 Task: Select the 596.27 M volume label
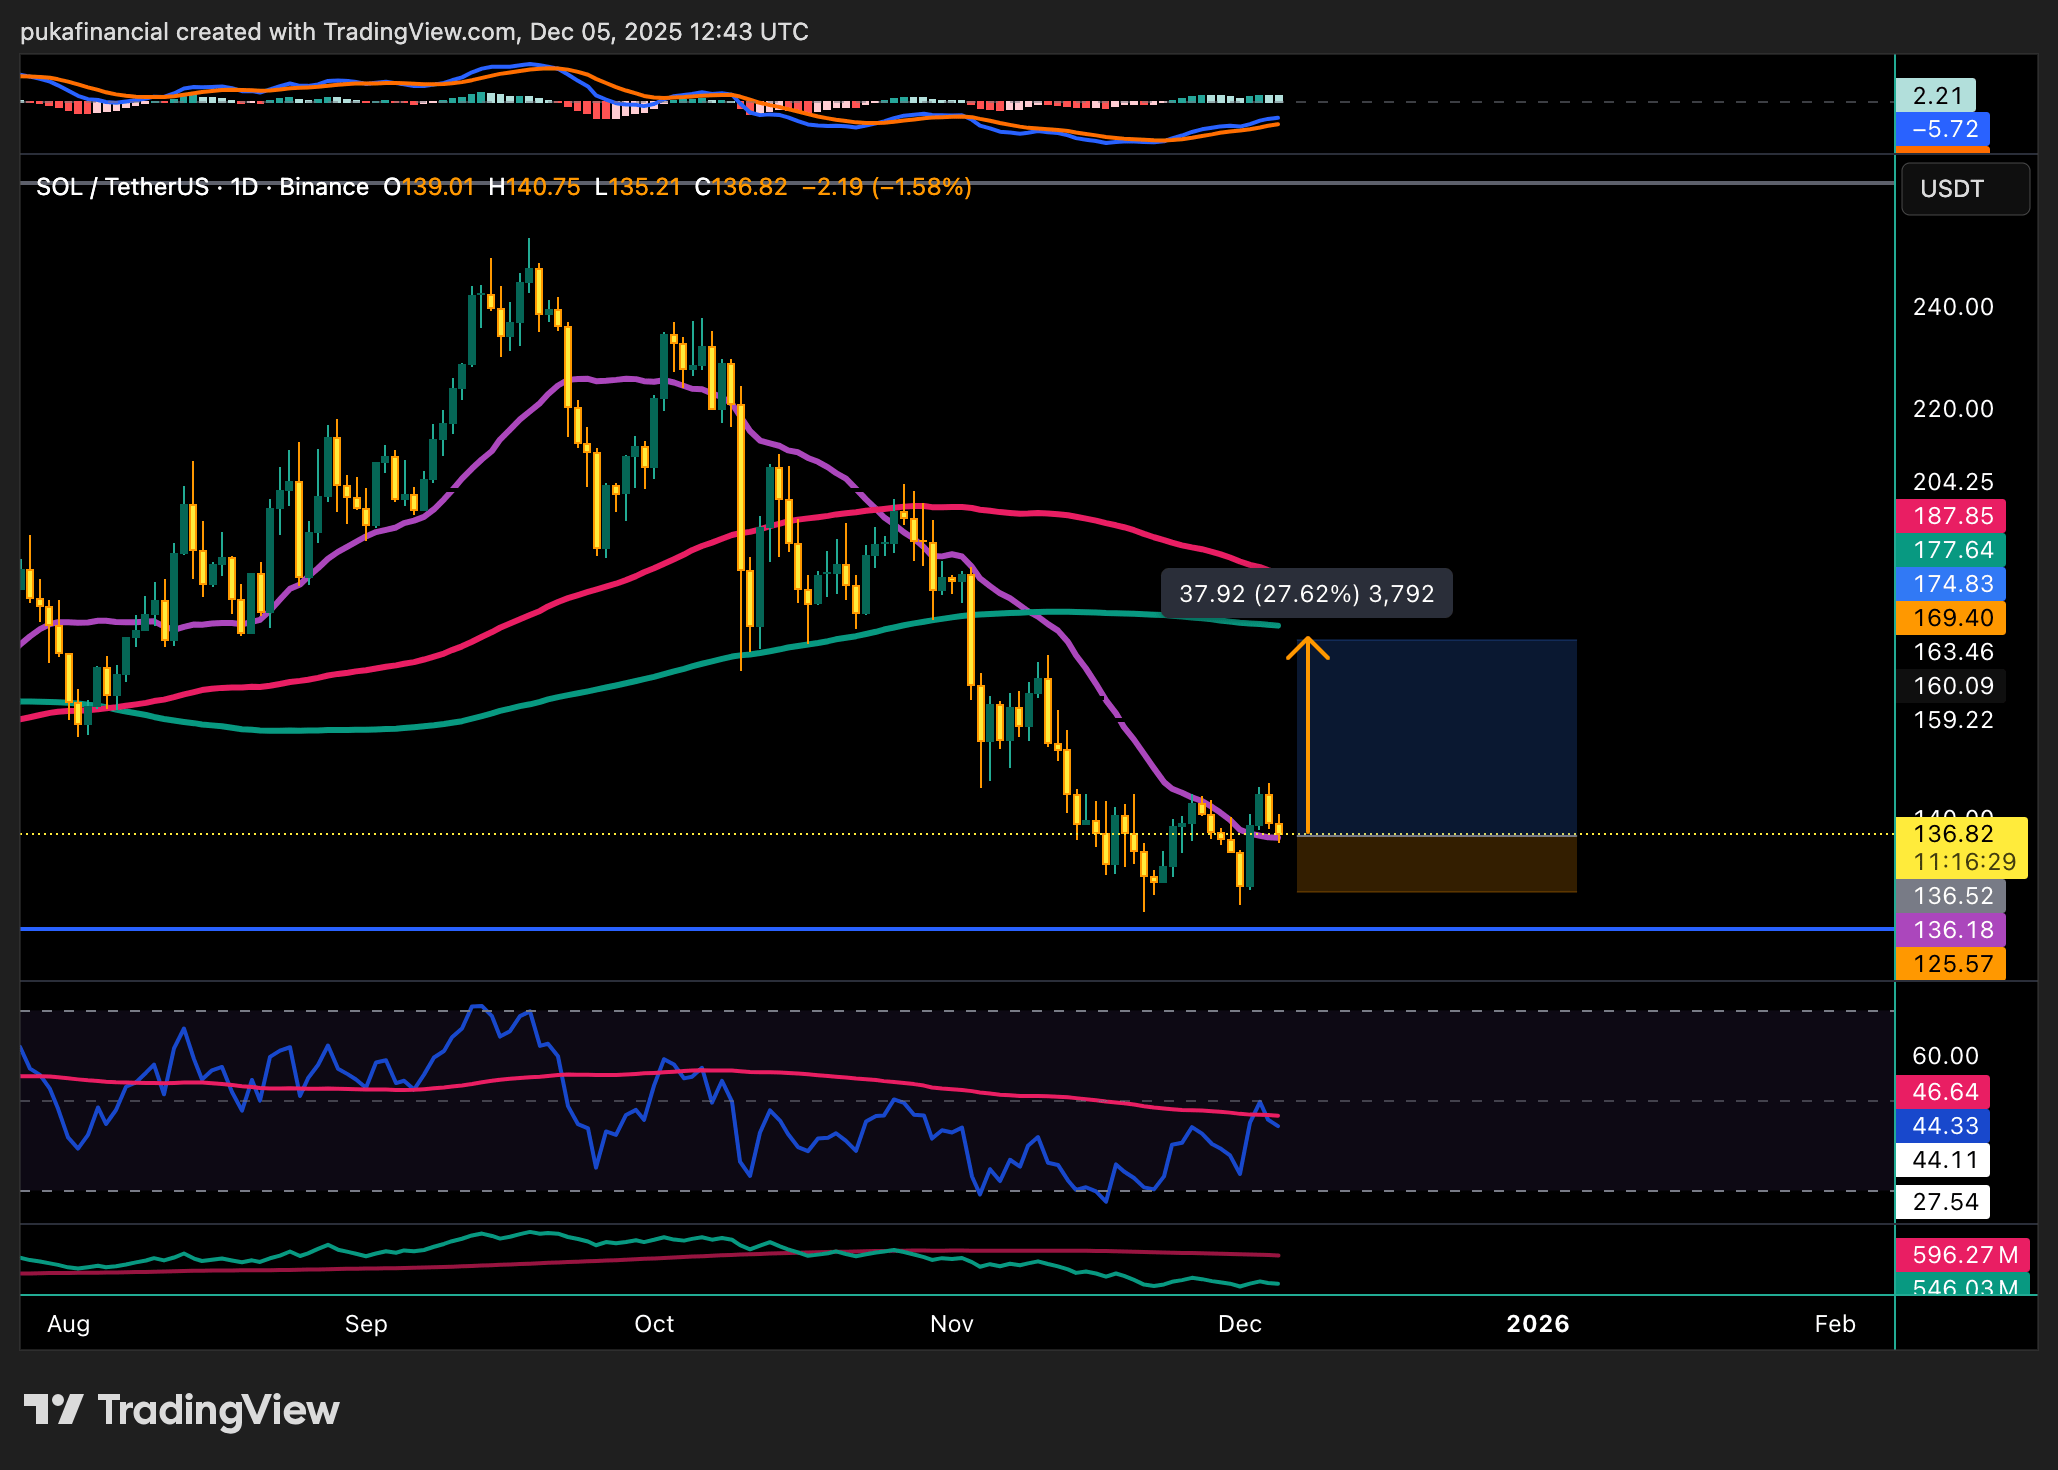pos(1962,1255)
